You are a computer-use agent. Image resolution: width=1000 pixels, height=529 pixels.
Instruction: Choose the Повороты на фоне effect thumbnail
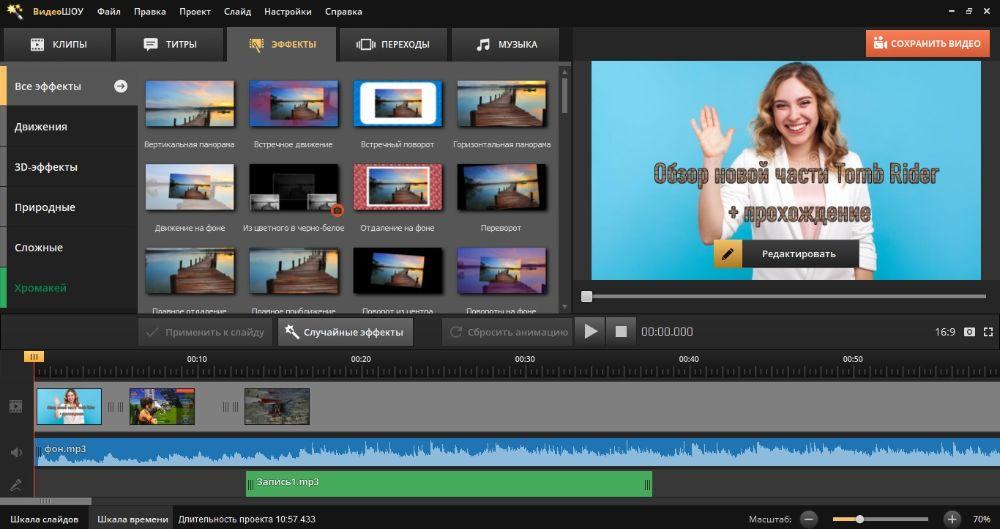tap(502, 271)
